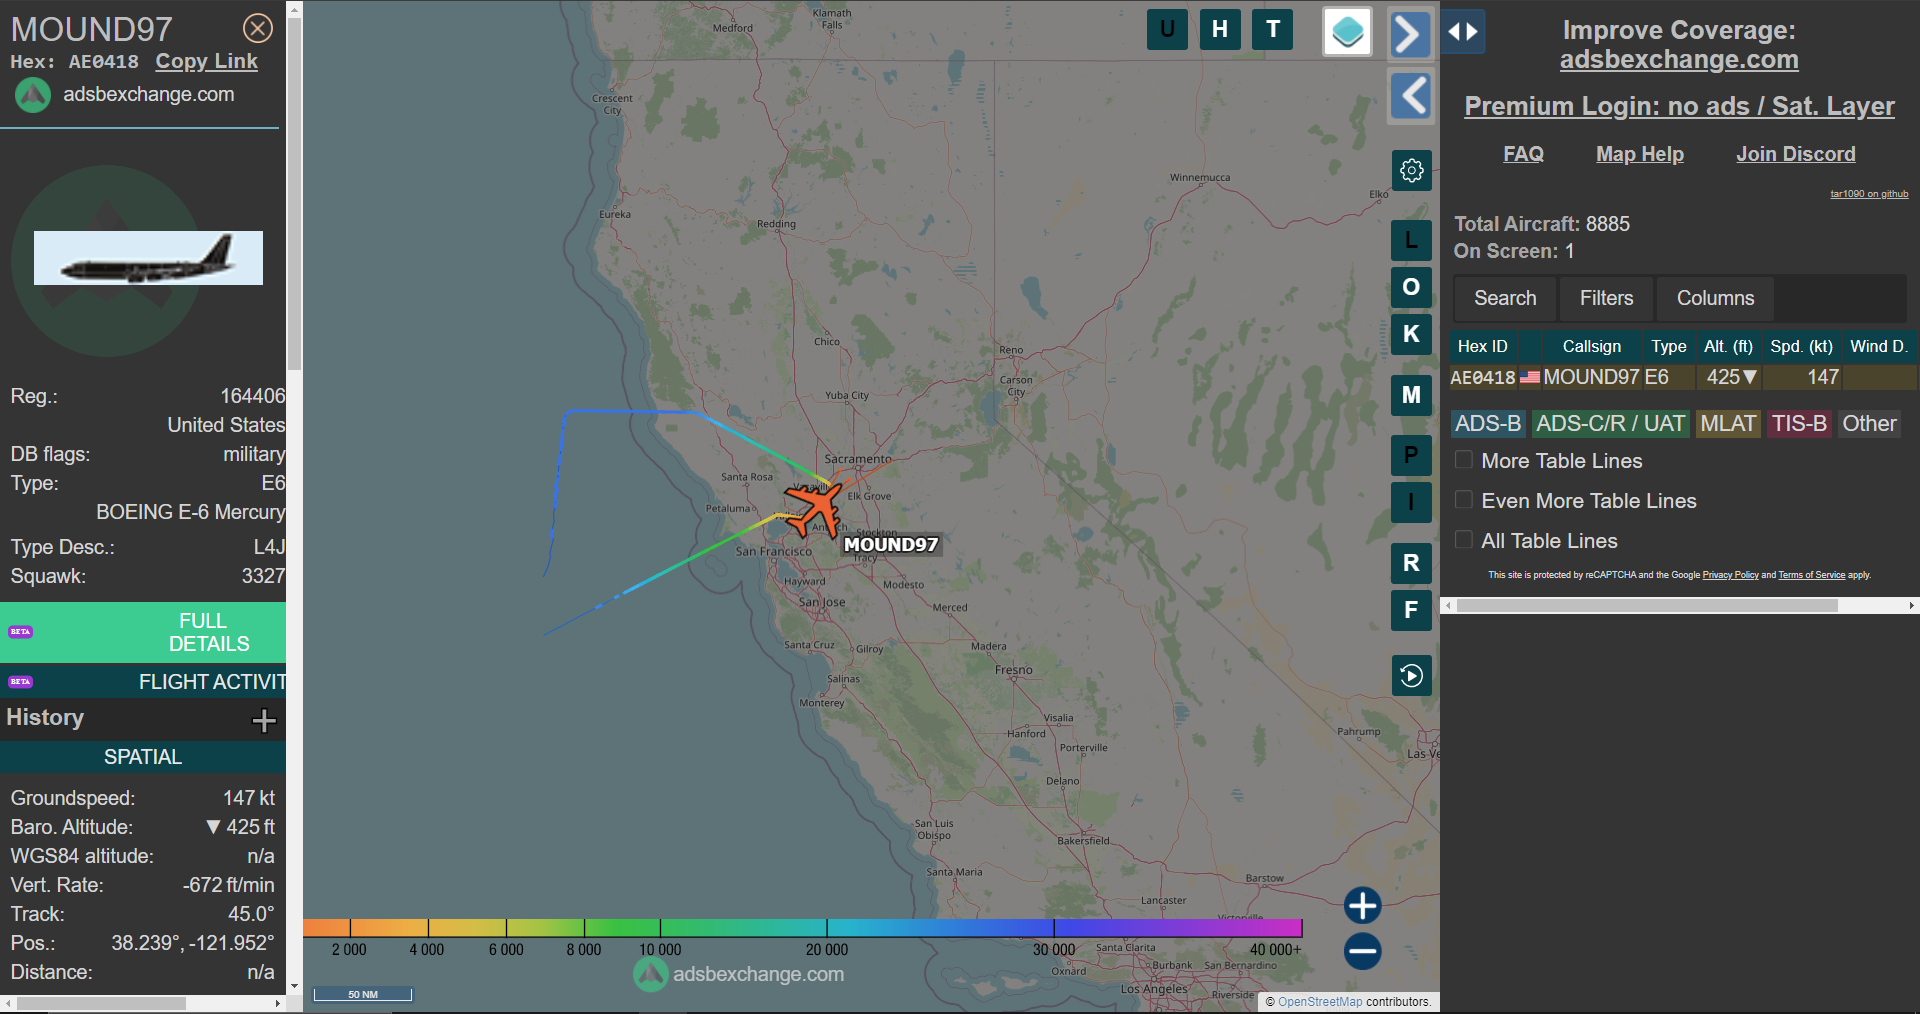
Task: Click the H map button
Action: [x=1220, y=29]
